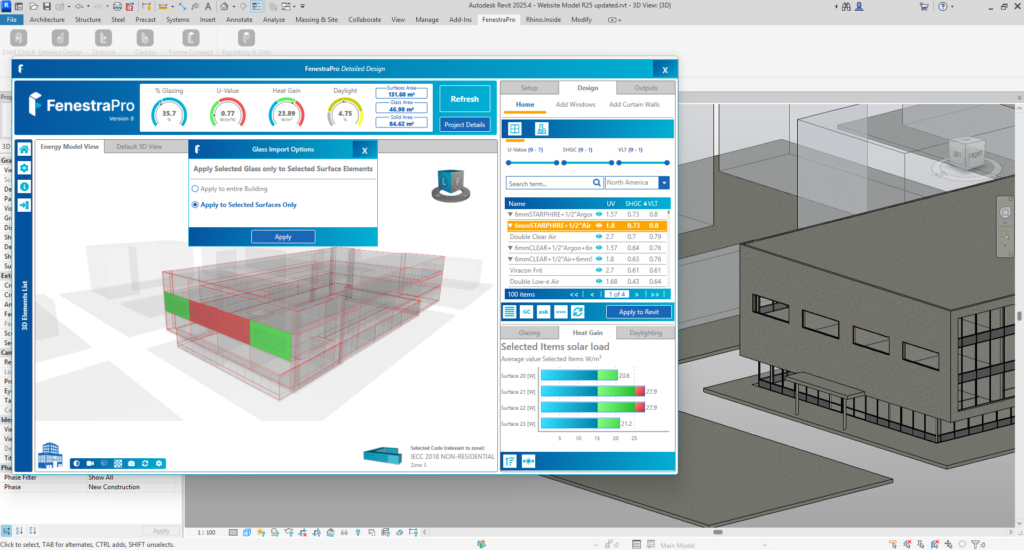Viewport: 1024px width, 550px height.
Task: Select the building icon under Home tab
Action: (x=541, y=129)
